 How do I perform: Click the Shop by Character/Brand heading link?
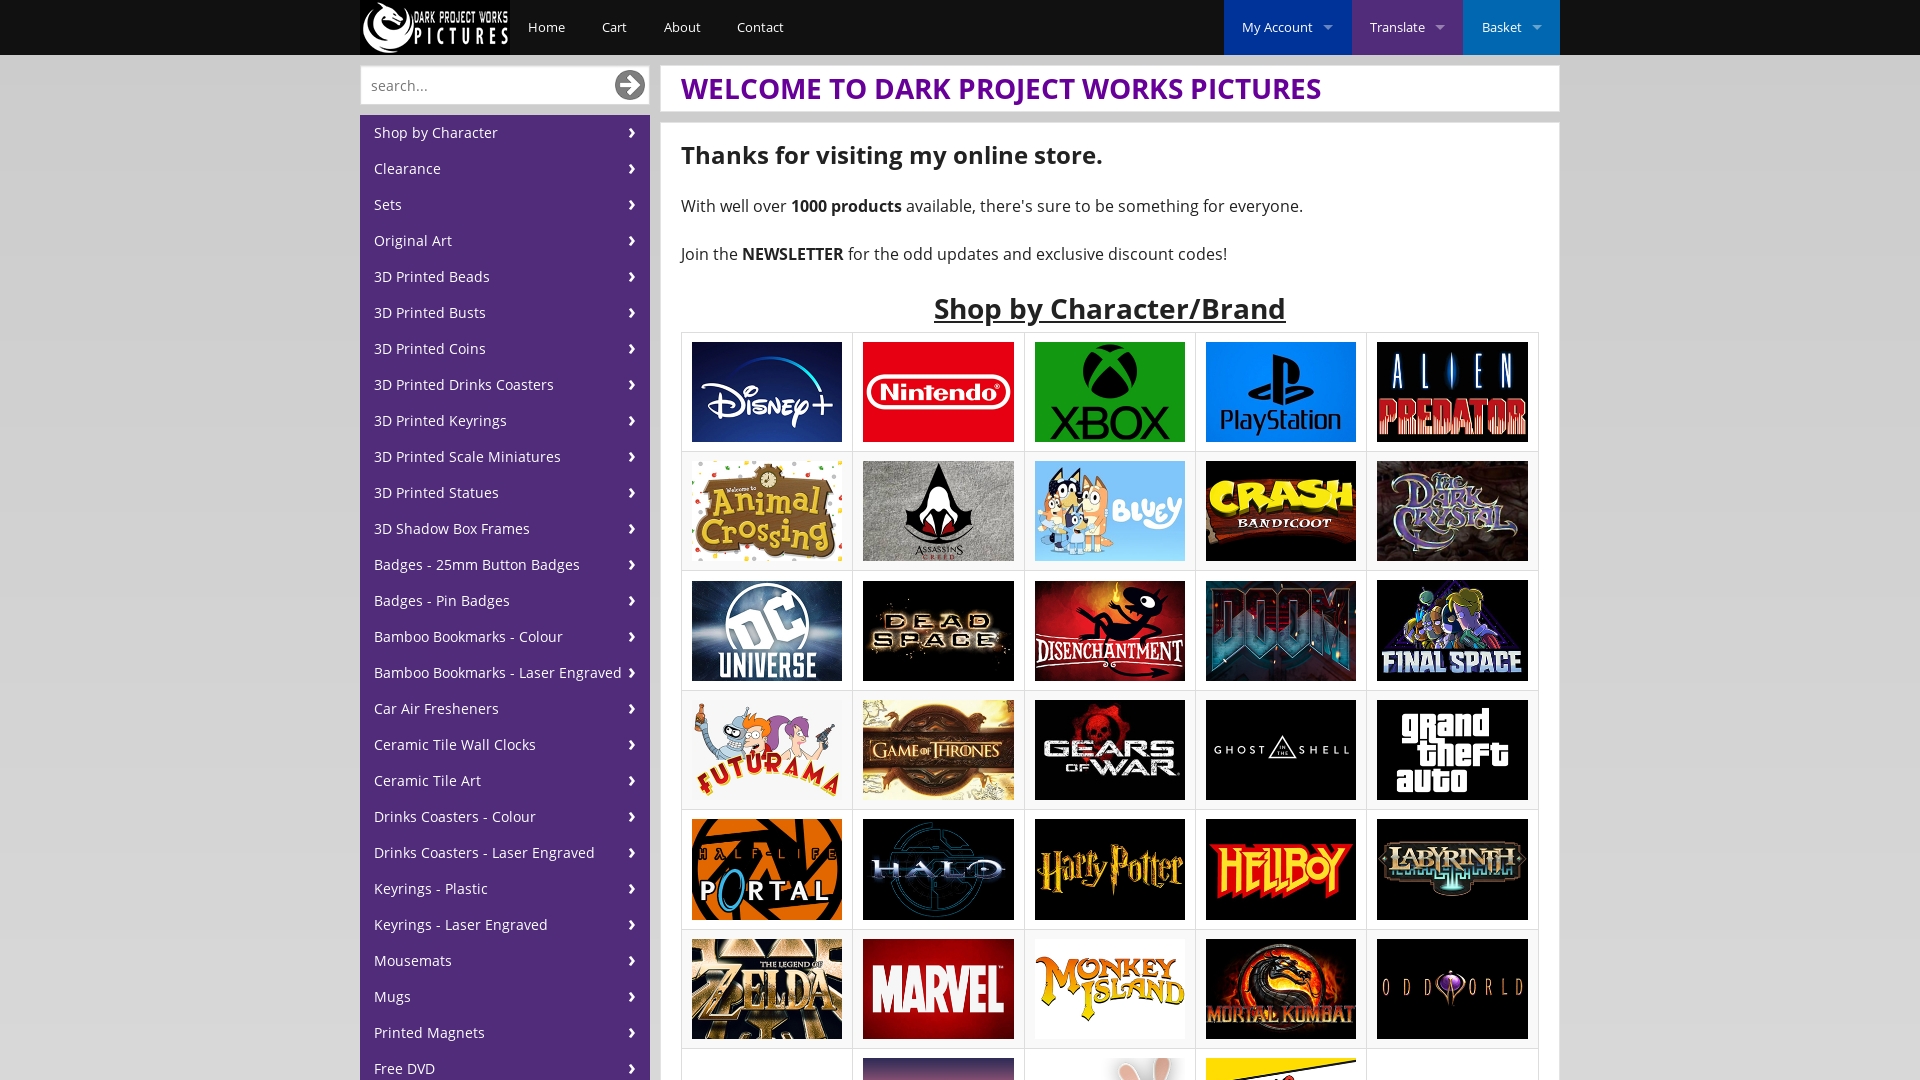click(1109, 309)
